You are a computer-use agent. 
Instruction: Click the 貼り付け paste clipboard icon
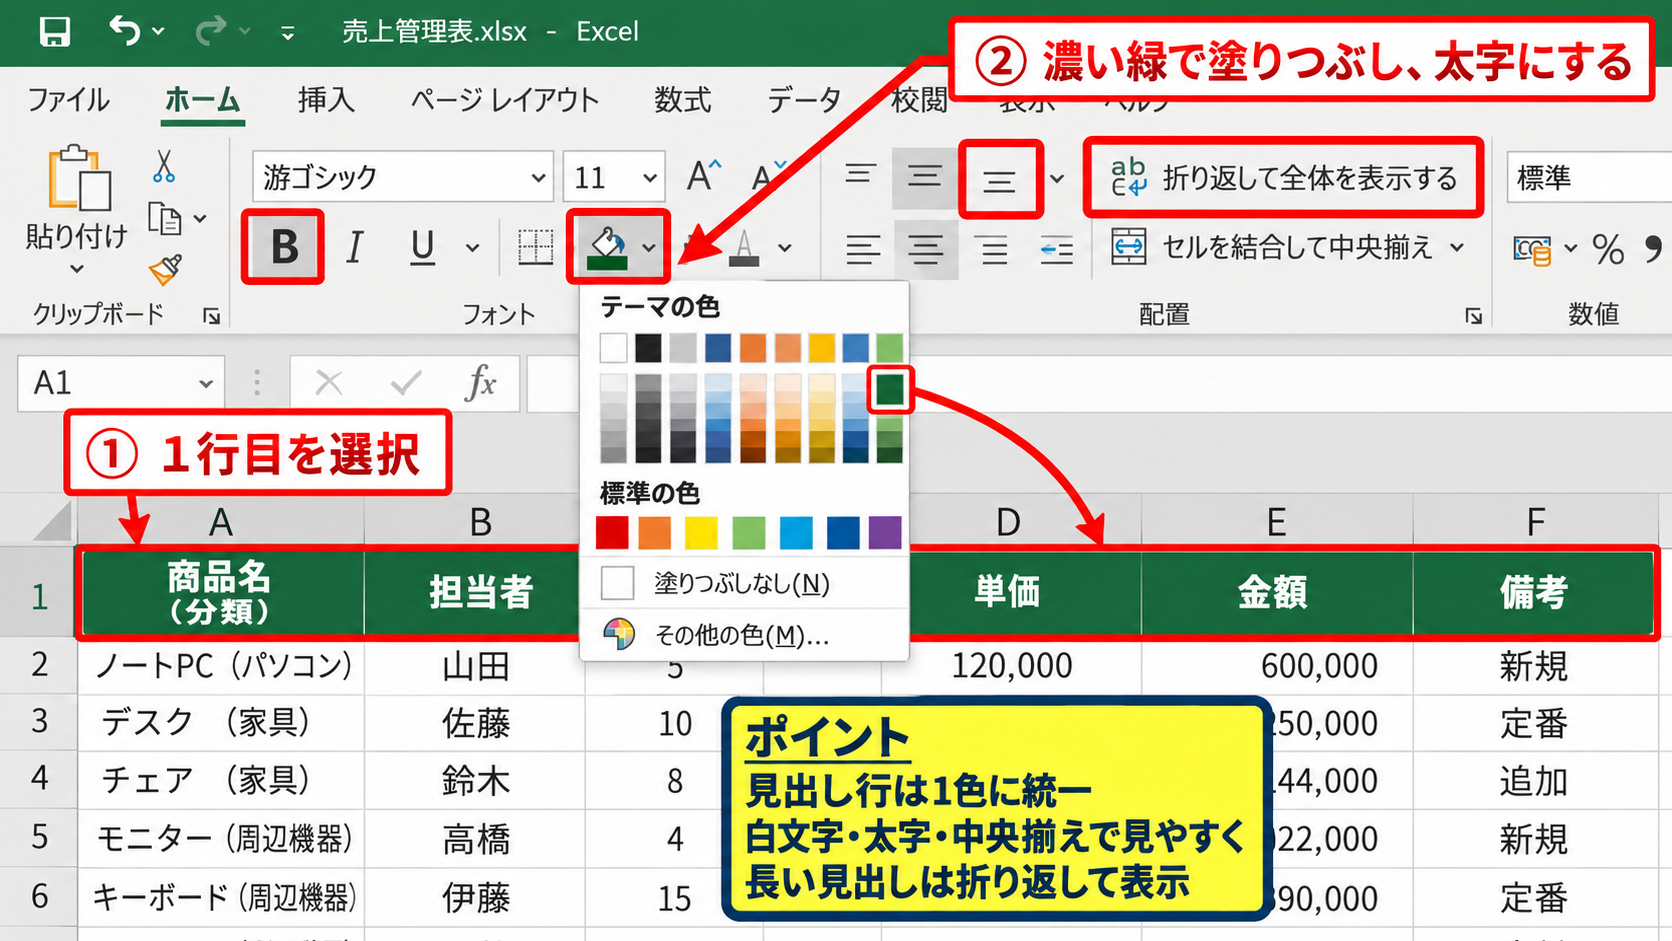coord(79,179)
